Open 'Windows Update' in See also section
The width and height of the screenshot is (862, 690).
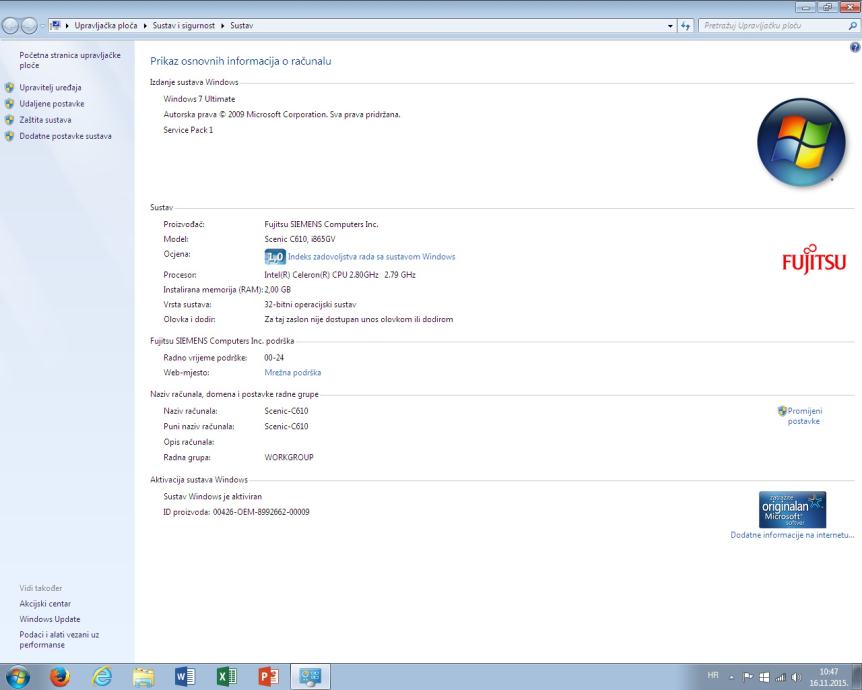49,619
